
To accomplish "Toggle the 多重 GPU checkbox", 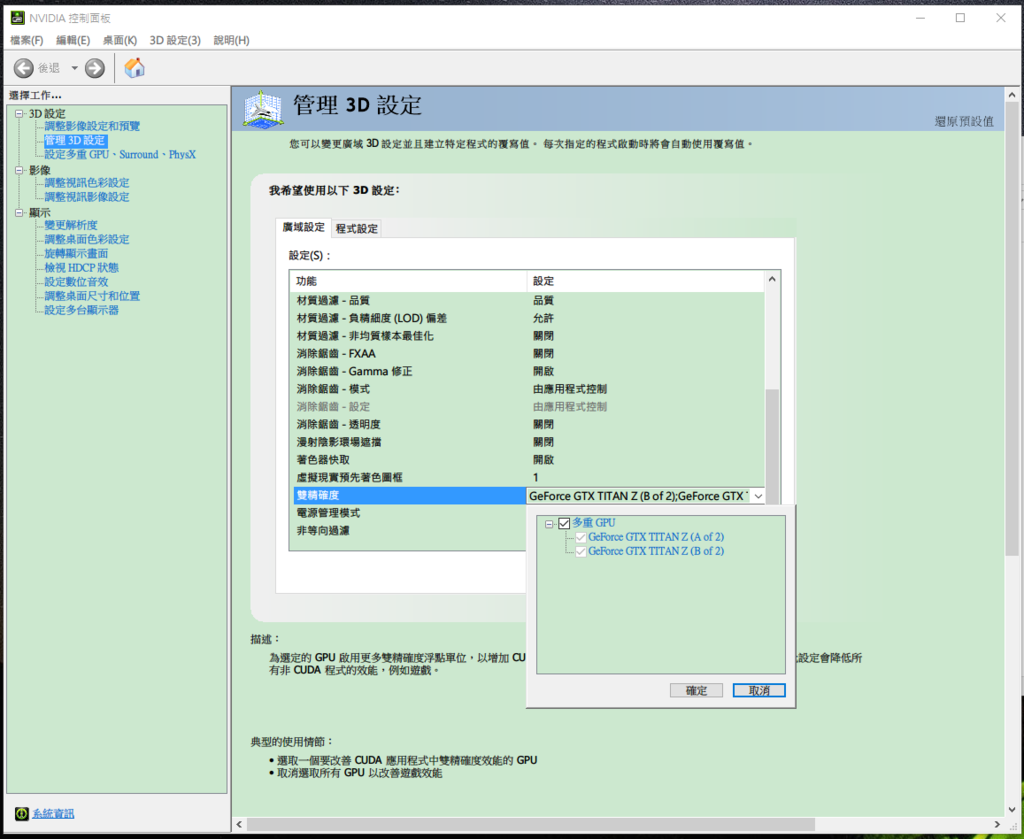I will click(x=564, y=523).
